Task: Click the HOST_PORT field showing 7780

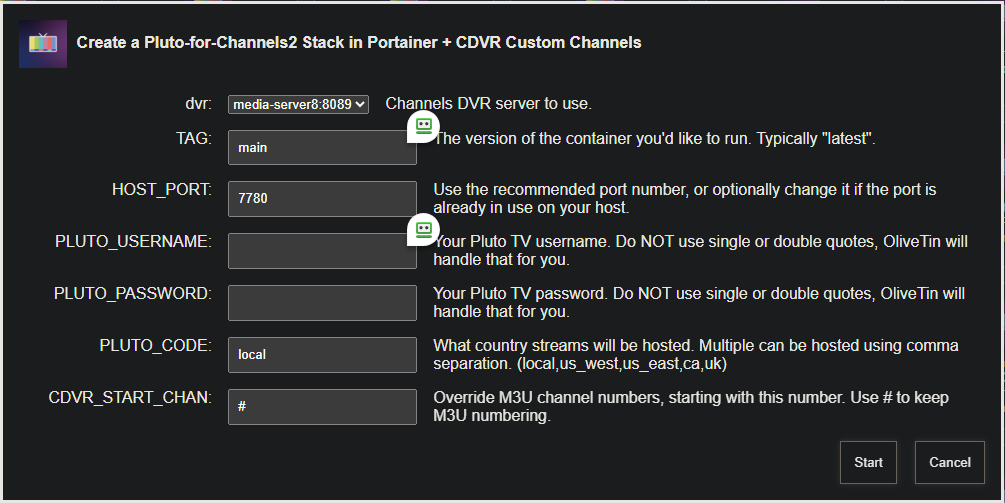Action: [322, 199]
